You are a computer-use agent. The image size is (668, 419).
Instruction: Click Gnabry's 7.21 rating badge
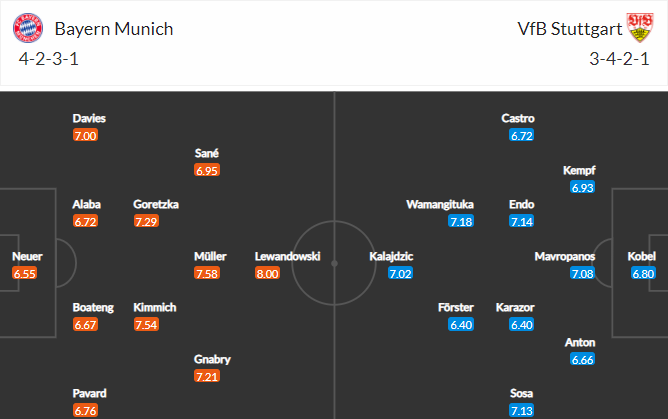pos(207,376)
